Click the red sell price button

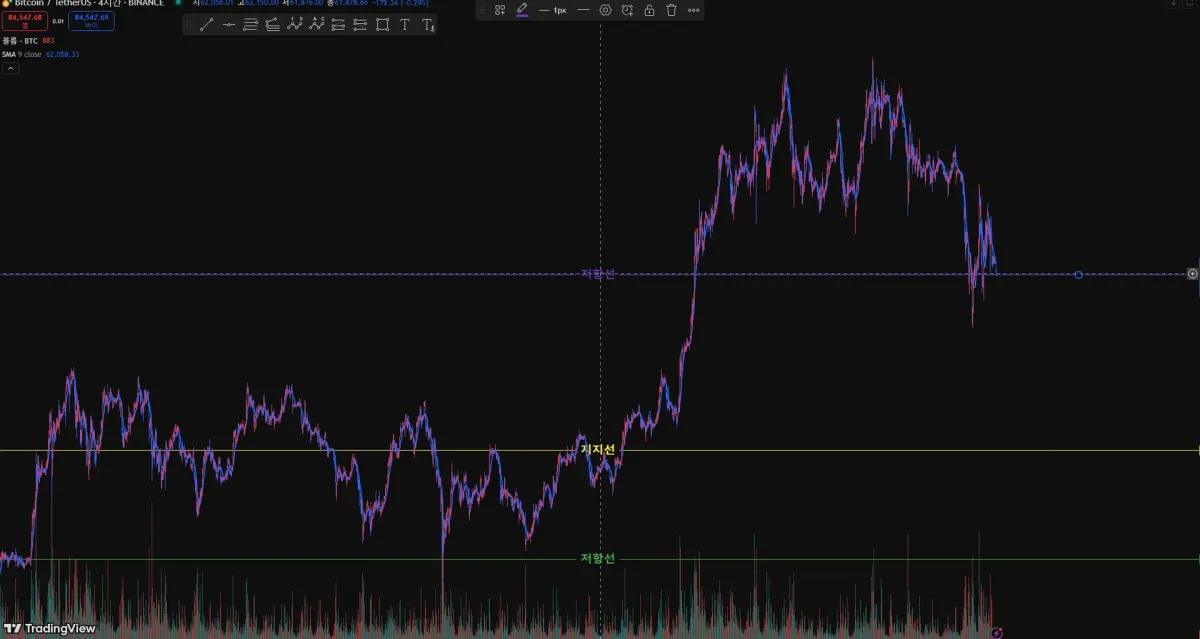point(24,20)
